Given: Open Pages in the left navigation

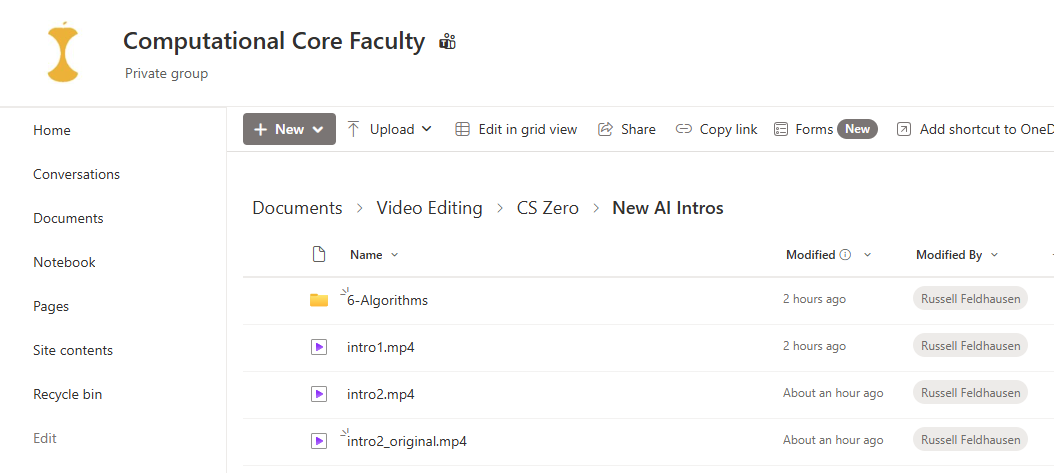Looking at the screenshot, I should pyautogui.click(x=51, y=306).
